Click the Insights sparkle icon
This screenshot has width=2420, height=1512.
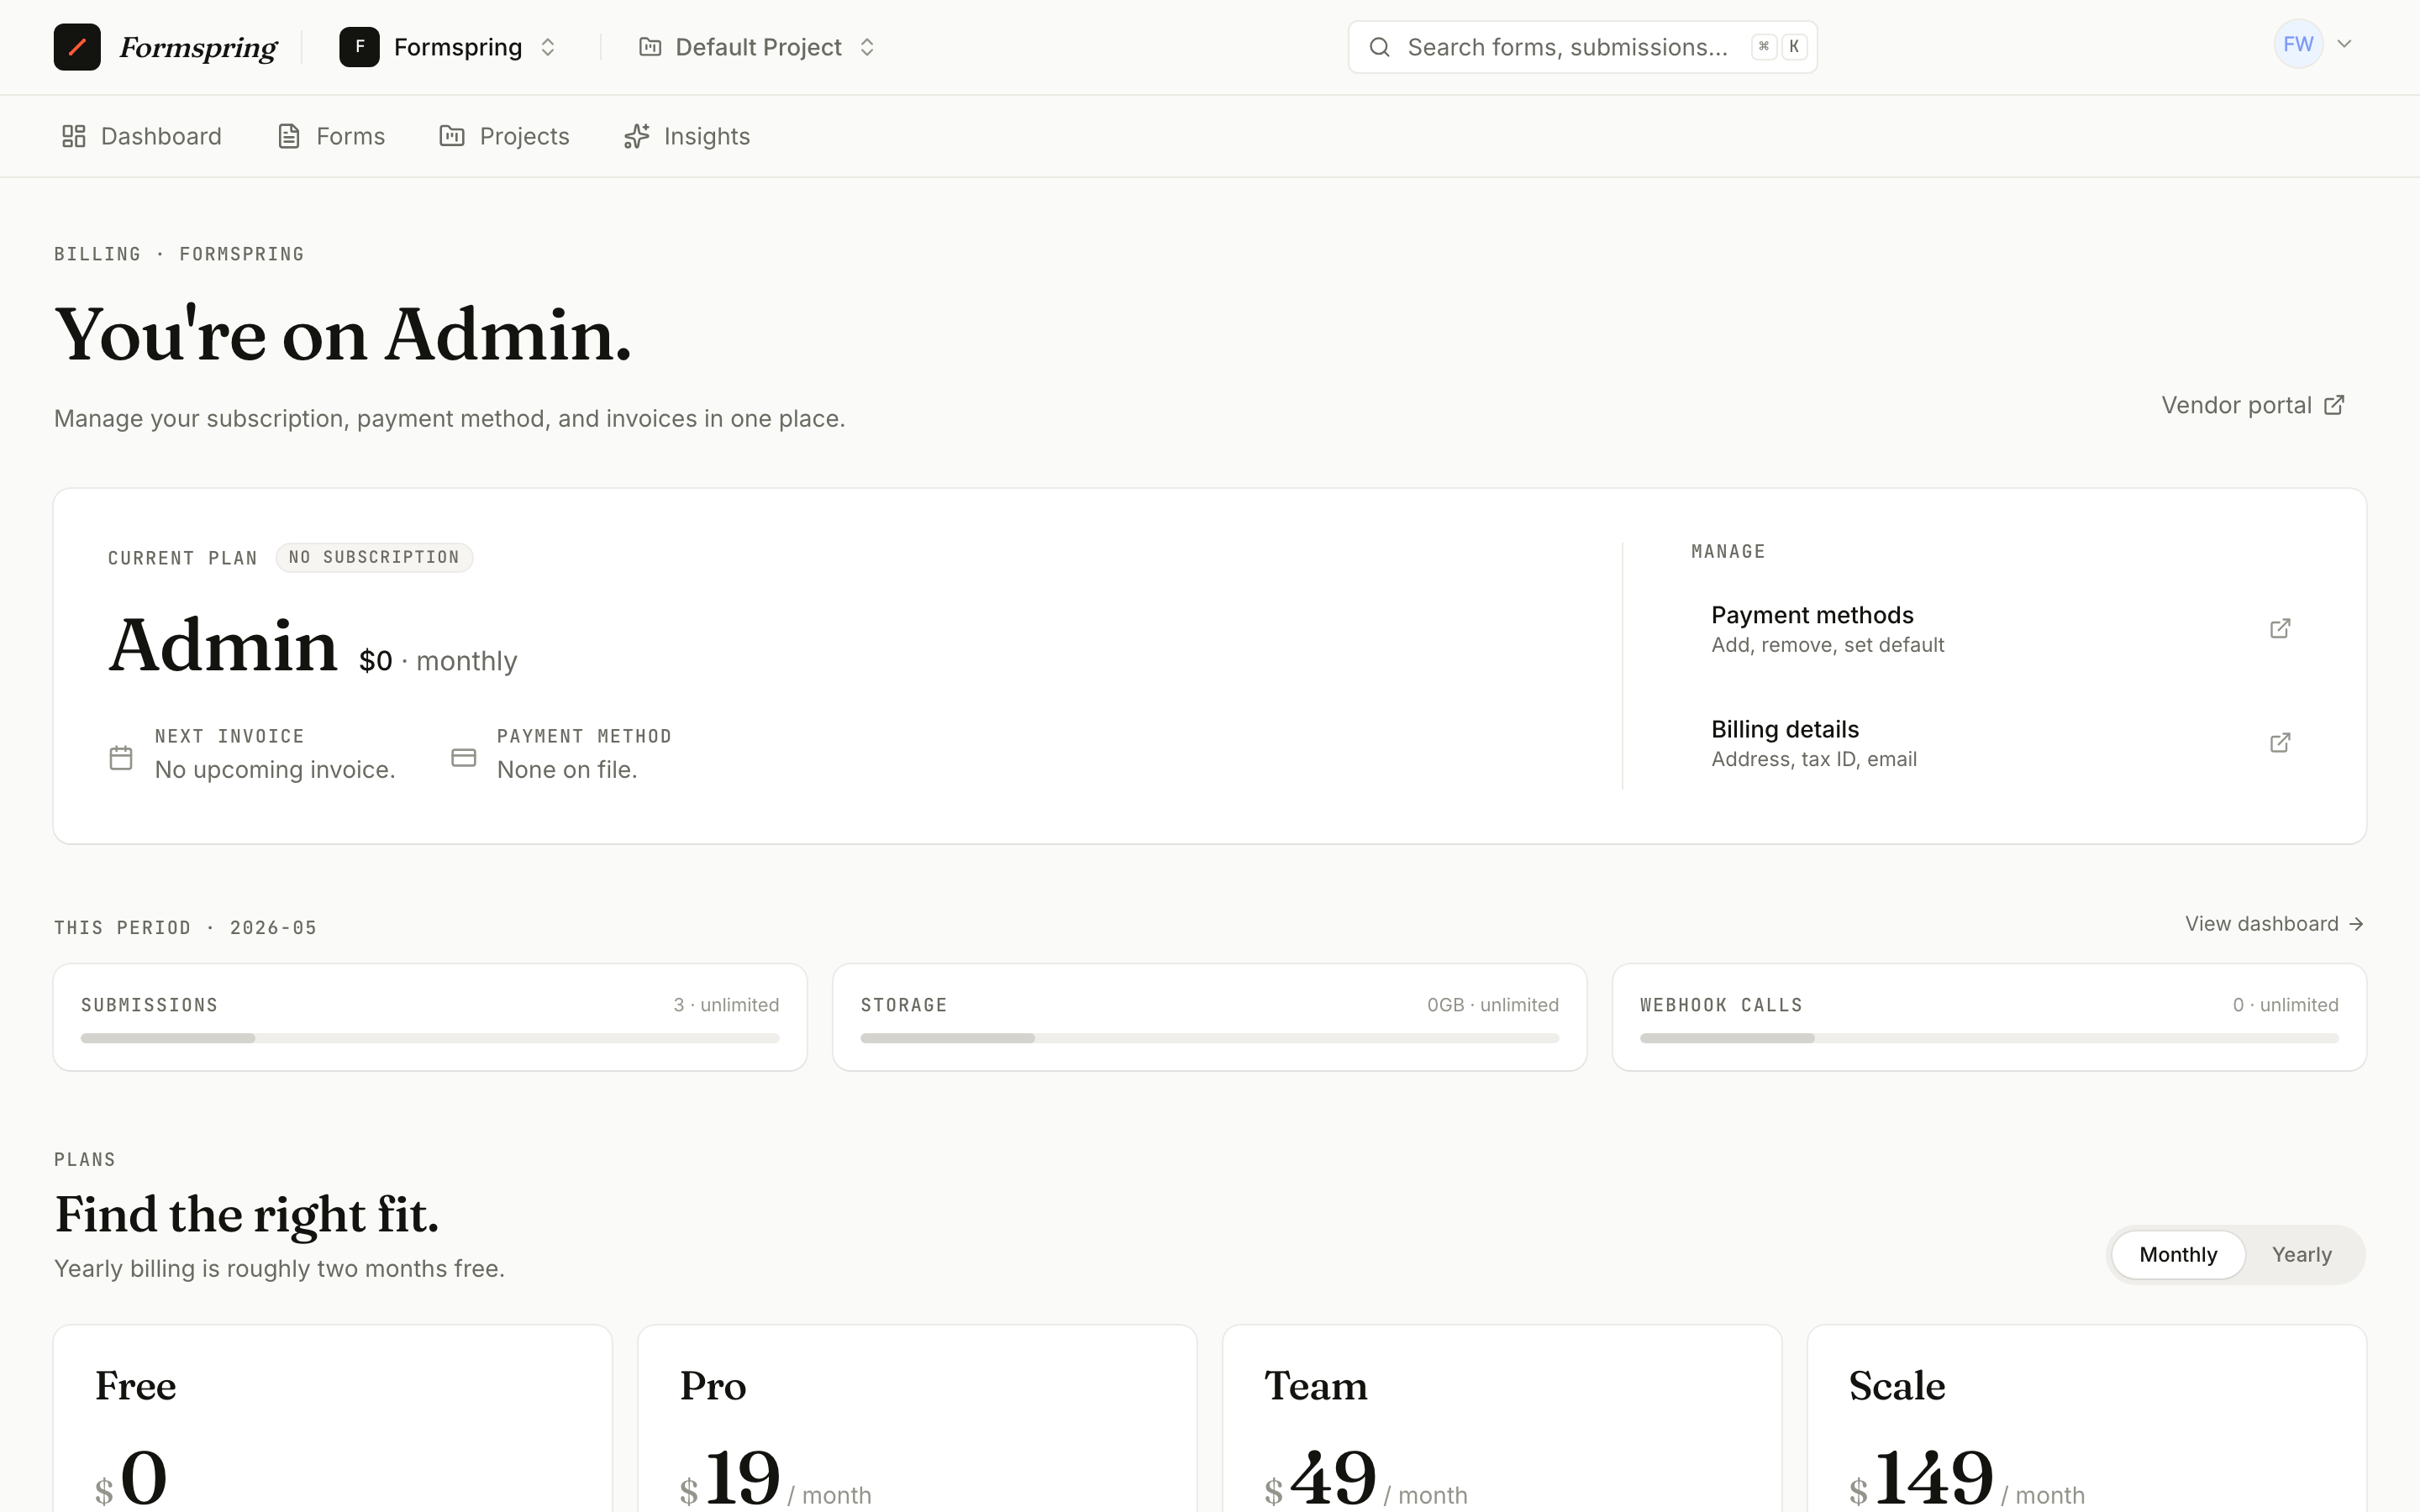tap(637, 136)
